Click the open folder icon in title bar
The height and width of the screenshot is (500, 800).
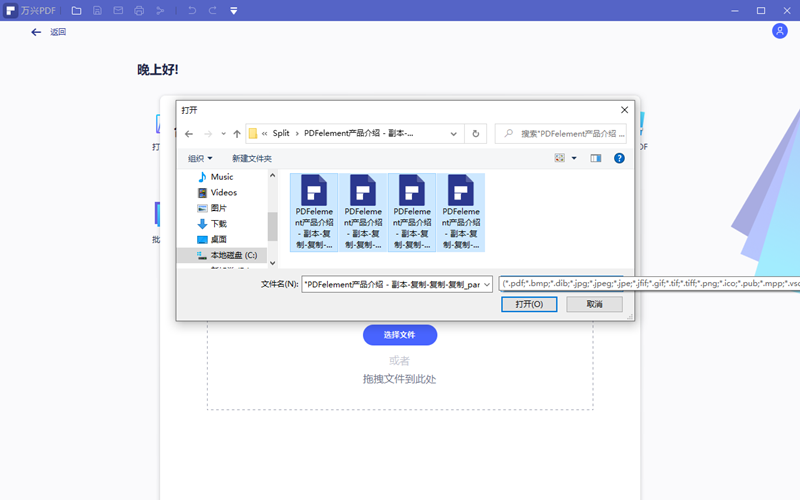(76, 11)
